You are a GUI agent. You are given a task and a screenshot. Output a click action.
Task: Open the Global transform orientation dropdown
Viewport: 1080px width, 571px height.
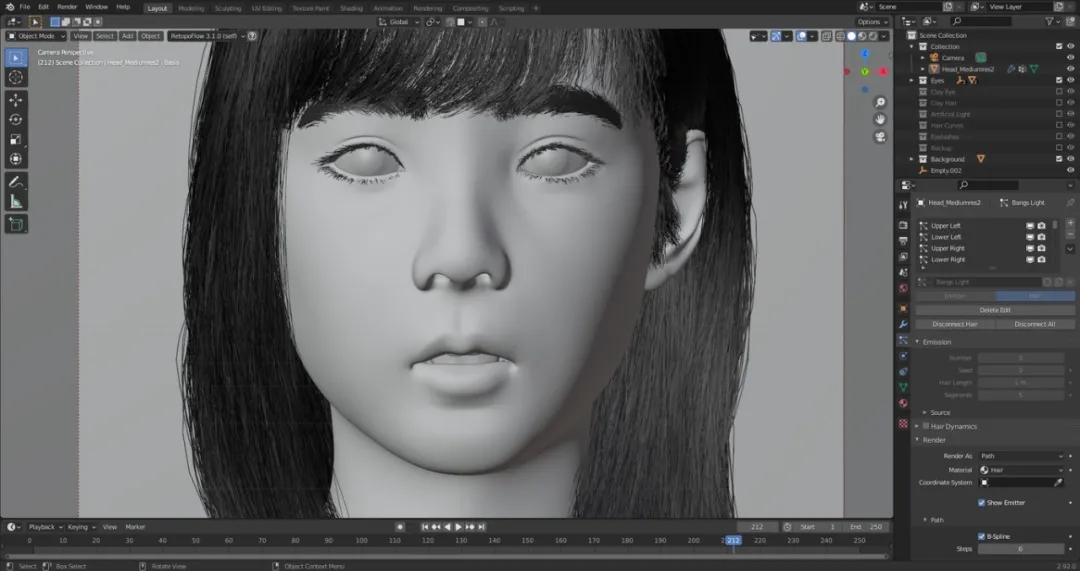point(399,22)
